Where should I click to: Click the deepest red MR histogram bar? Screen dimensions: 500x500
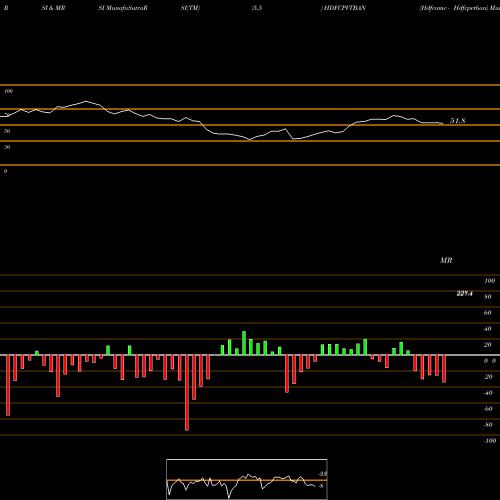click(187, 393)
